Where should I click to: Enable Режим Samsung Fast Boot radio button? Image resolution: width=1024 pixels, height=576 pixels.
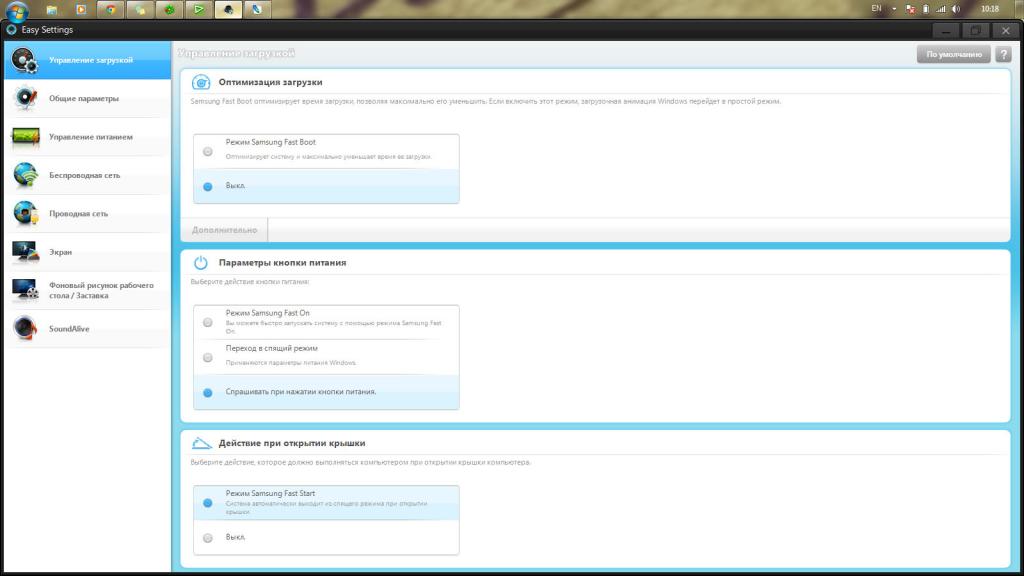[x=208, y=152]
